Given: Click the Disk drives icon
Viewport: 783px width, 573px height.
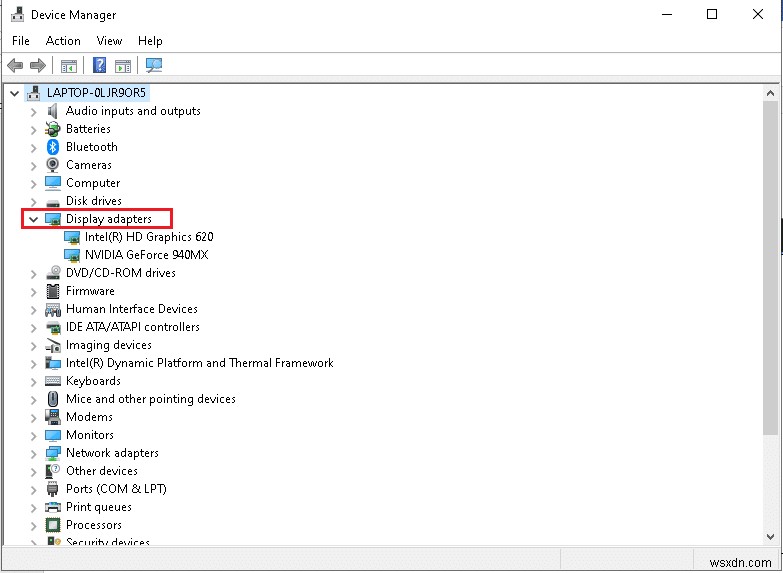Looking at the screenshot, I should pyautogui.click(x=53, y=202).
